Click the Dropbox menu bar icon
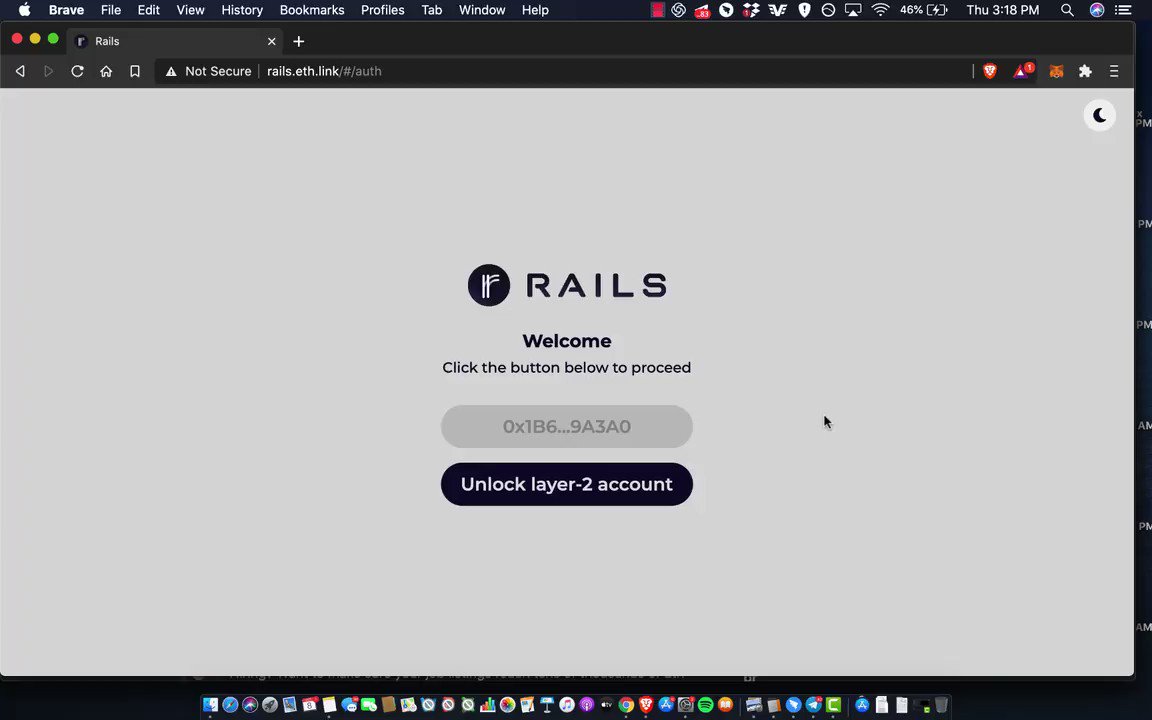 750,10
